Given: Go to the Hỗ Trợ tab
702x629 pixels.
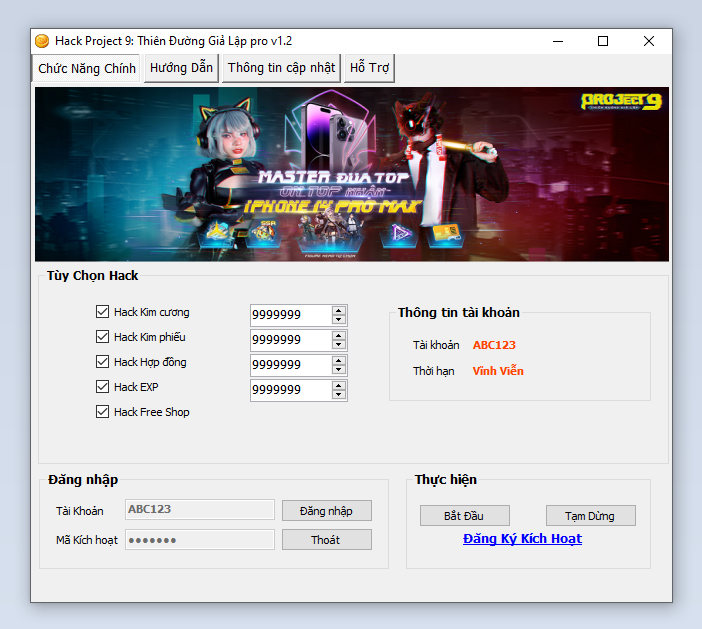Looking at the screenshot, I should click(370, 68).
